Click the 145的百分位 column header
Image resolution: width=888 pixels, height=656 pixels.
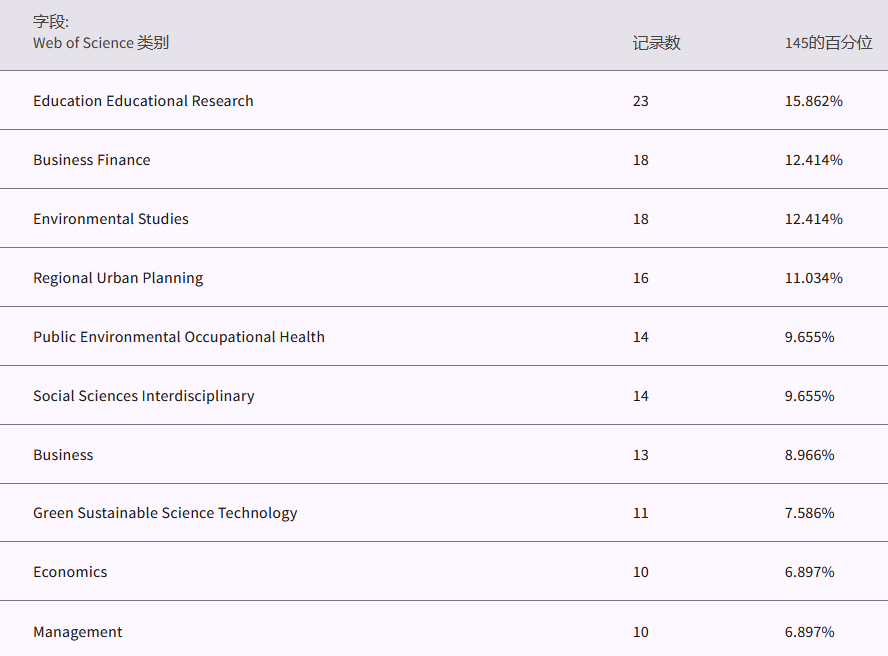click(x=828, y=43)
